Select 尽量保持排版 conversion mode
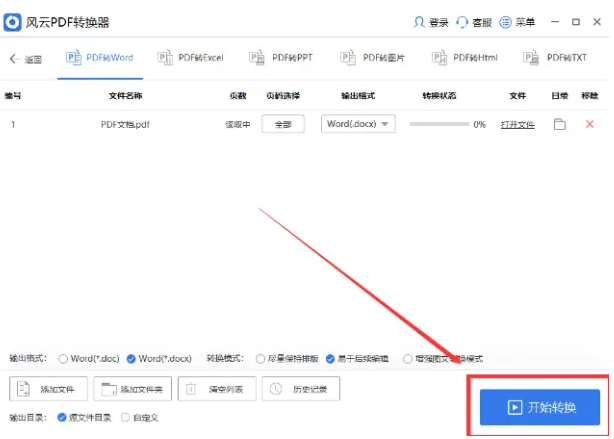 pyautogui.click(x=260, y=359)
